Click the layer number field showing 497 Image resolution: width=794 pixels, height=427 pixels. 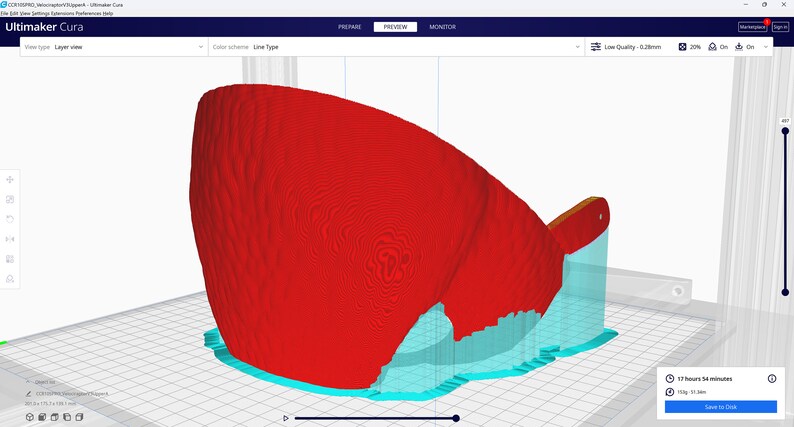point(785,121)
